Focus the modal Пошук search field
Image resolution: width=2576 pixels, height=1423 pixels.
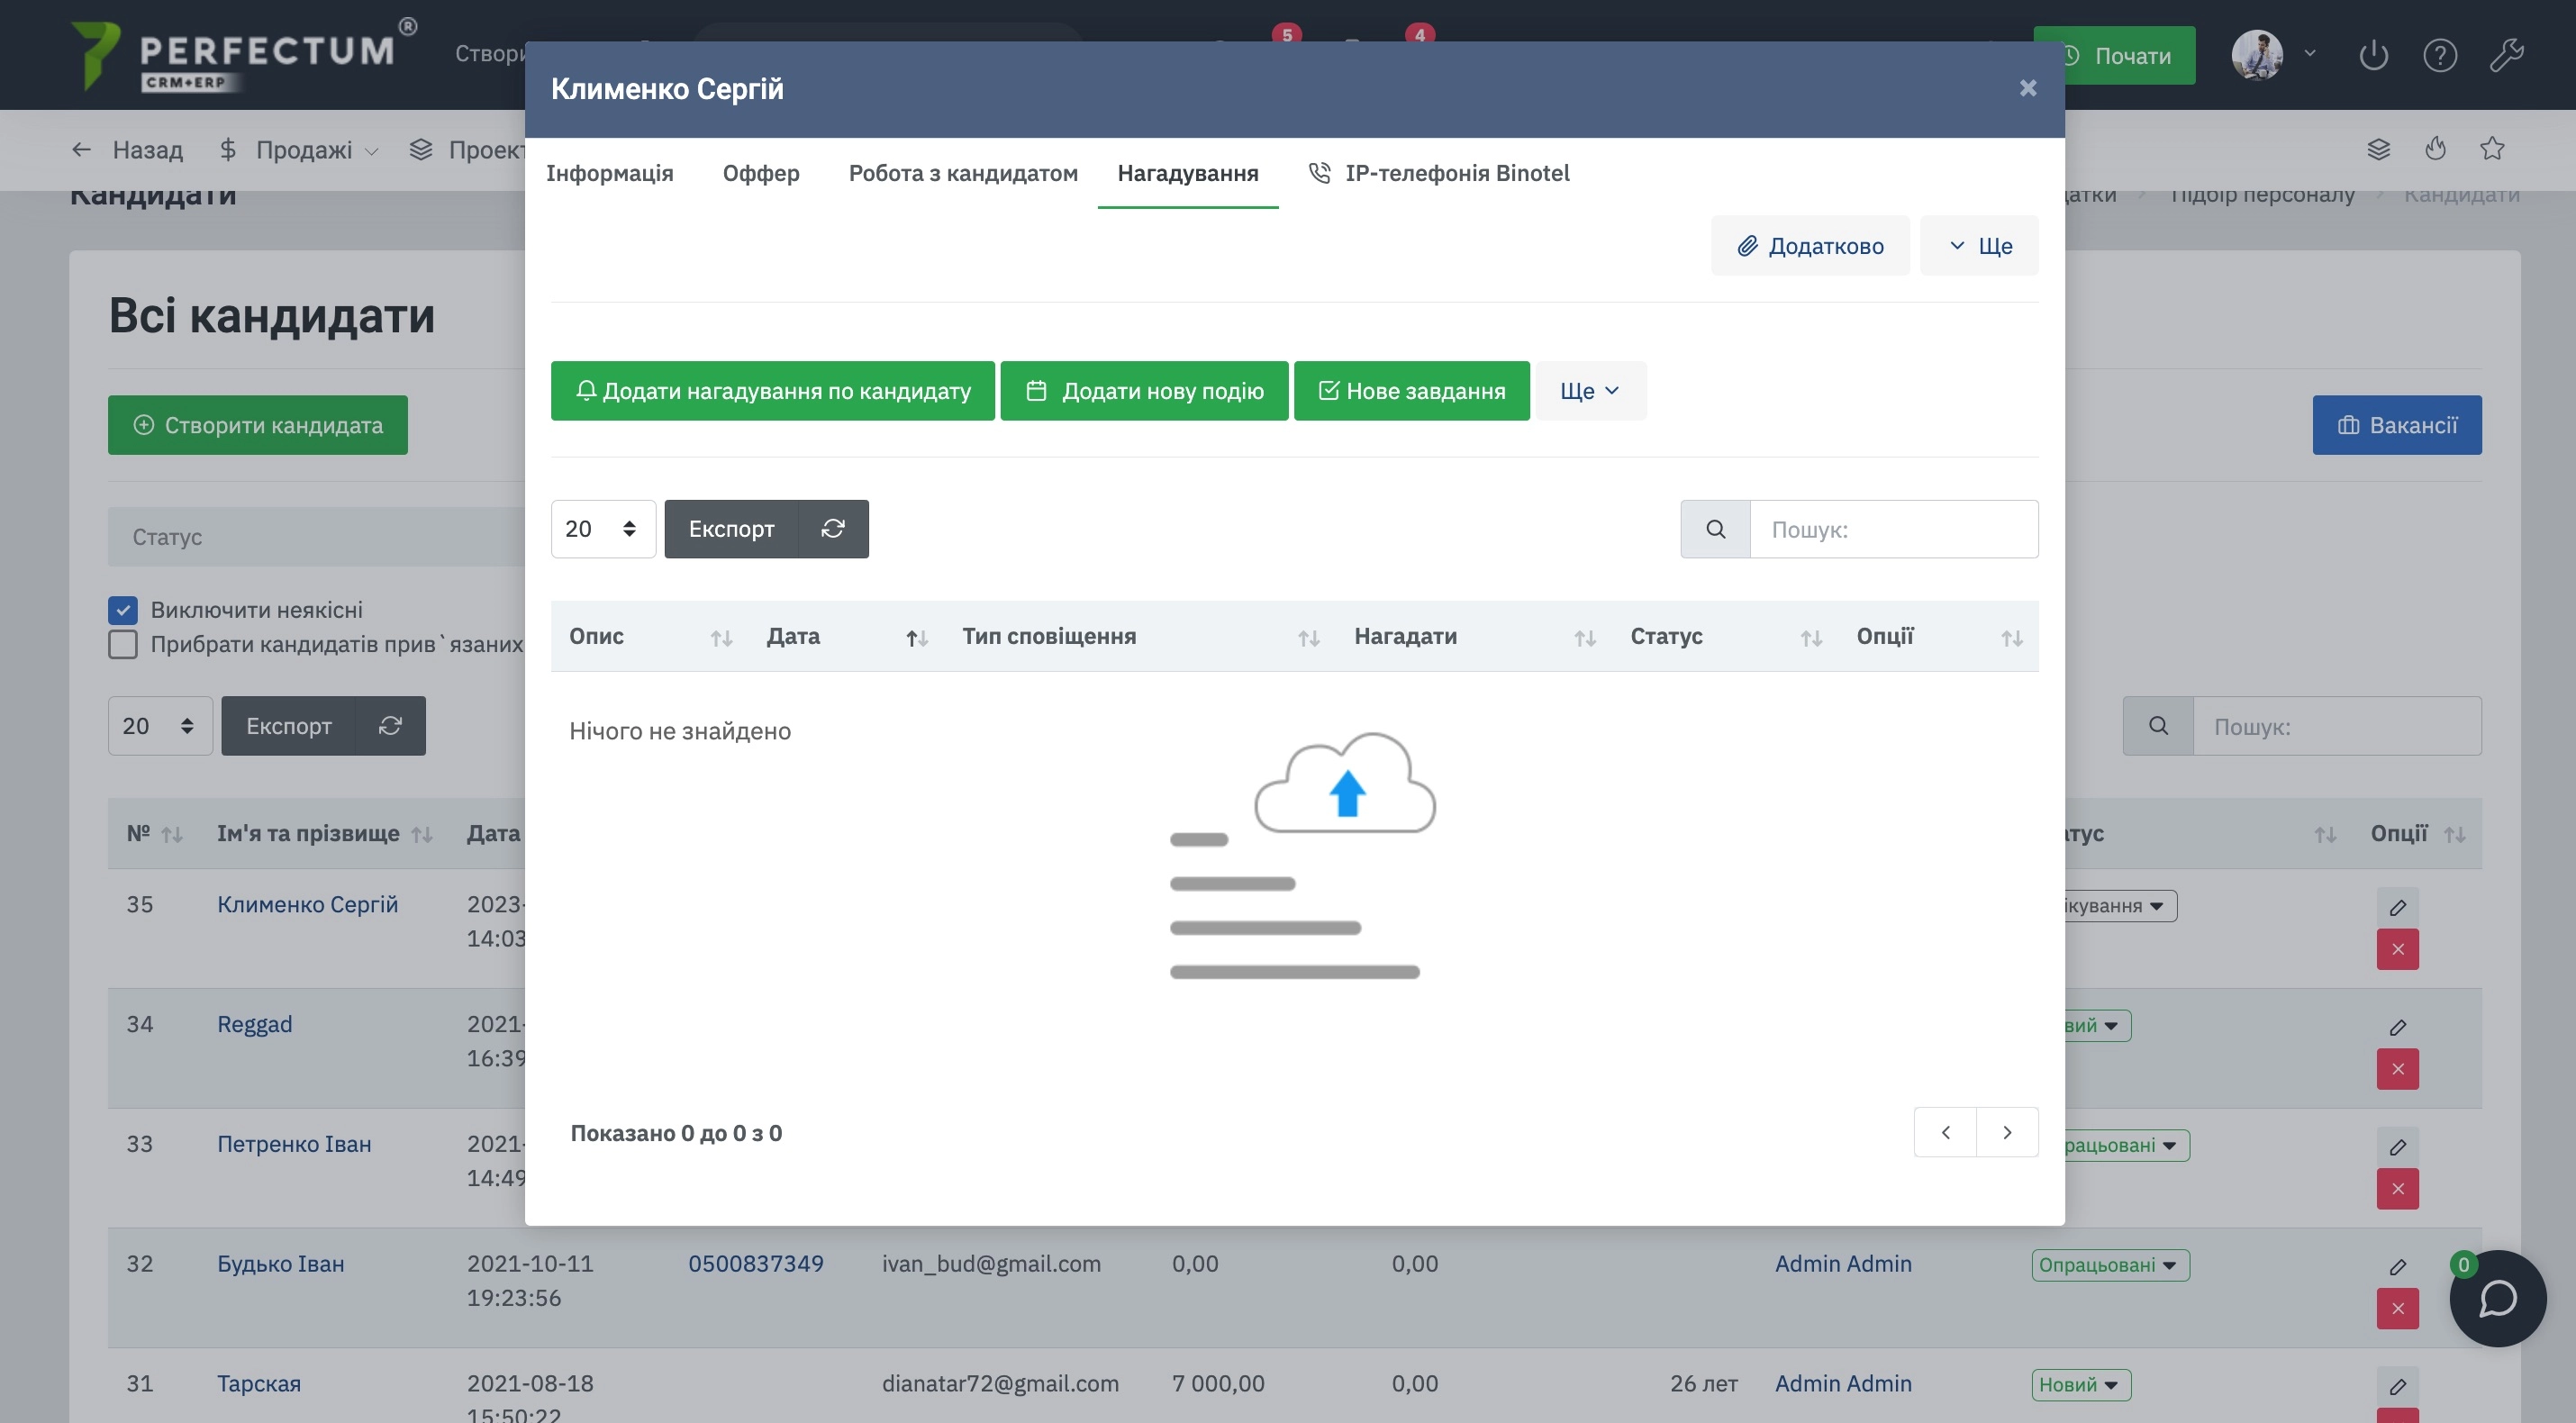pyautogui.click(x=1894, y=529)
